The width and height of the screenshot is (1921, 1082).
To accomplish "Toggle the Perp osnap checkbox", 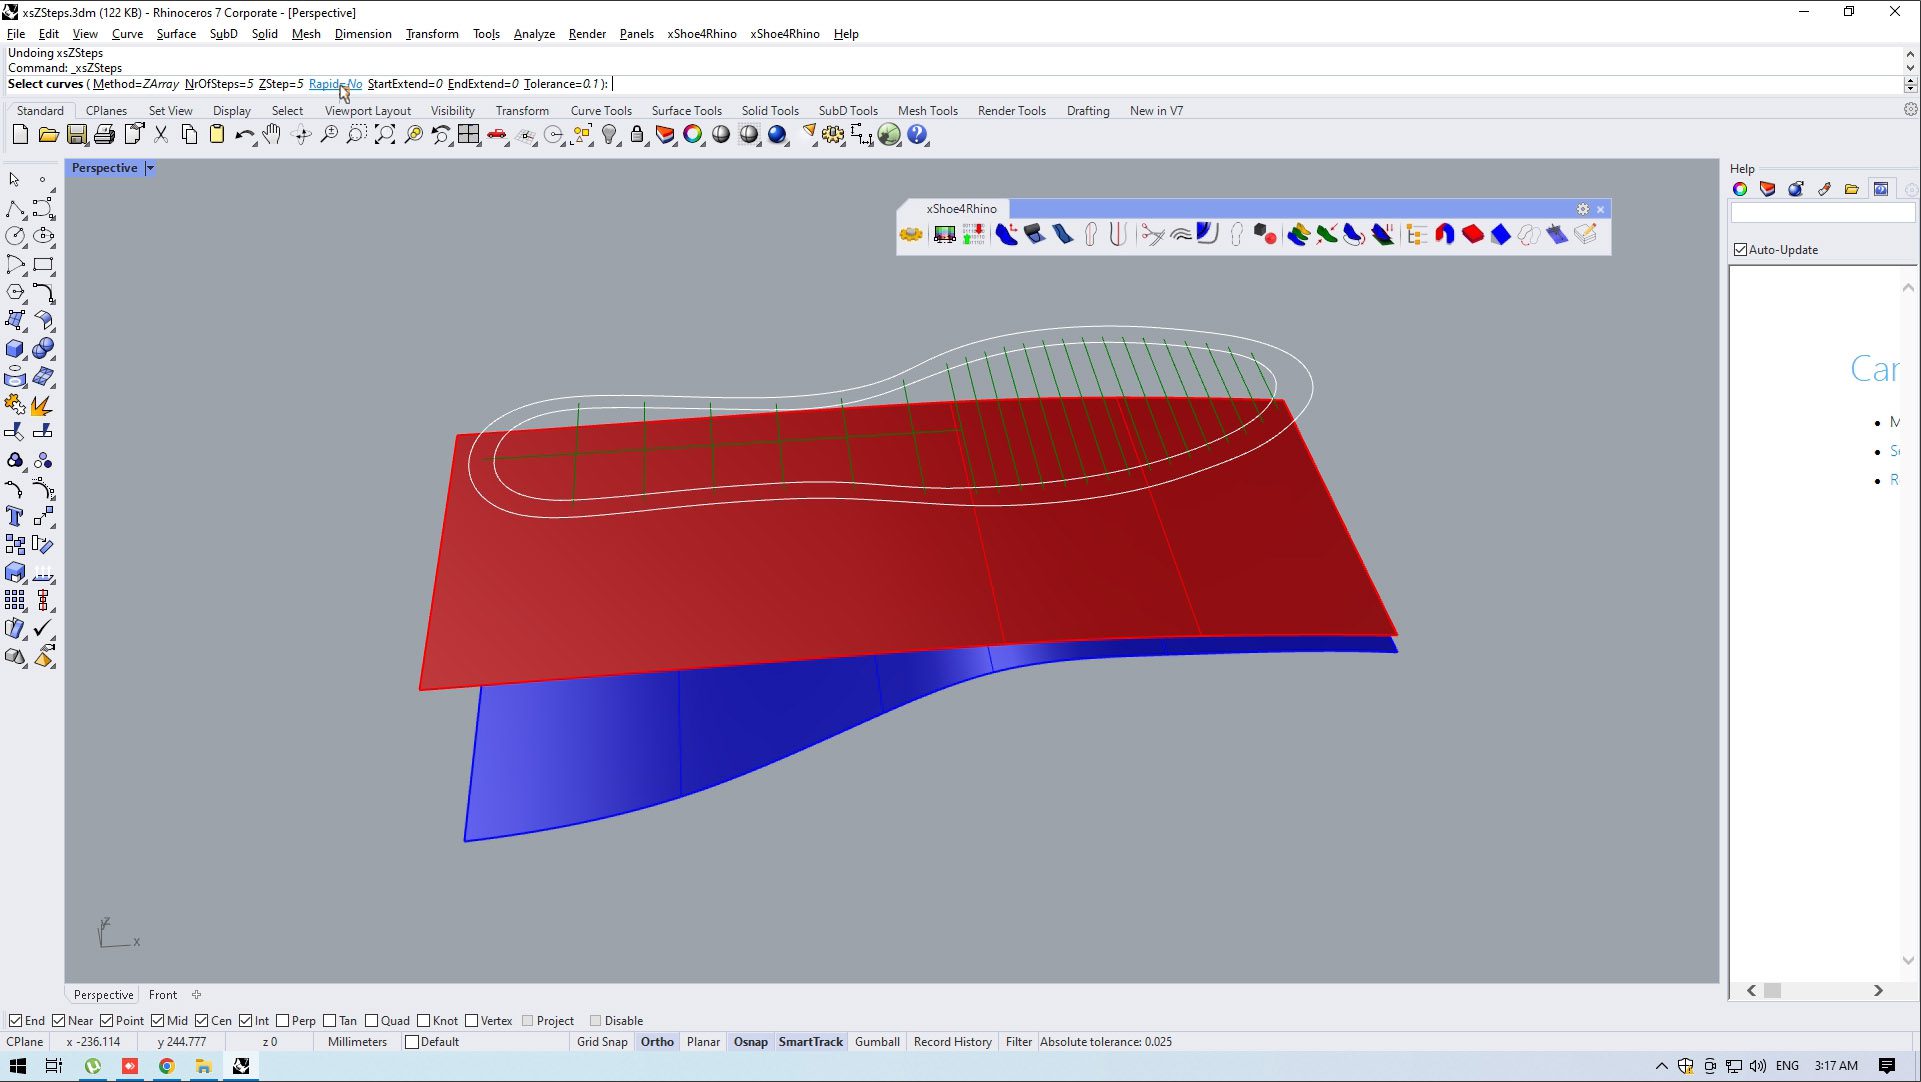I will click(x=283, y=1021).
